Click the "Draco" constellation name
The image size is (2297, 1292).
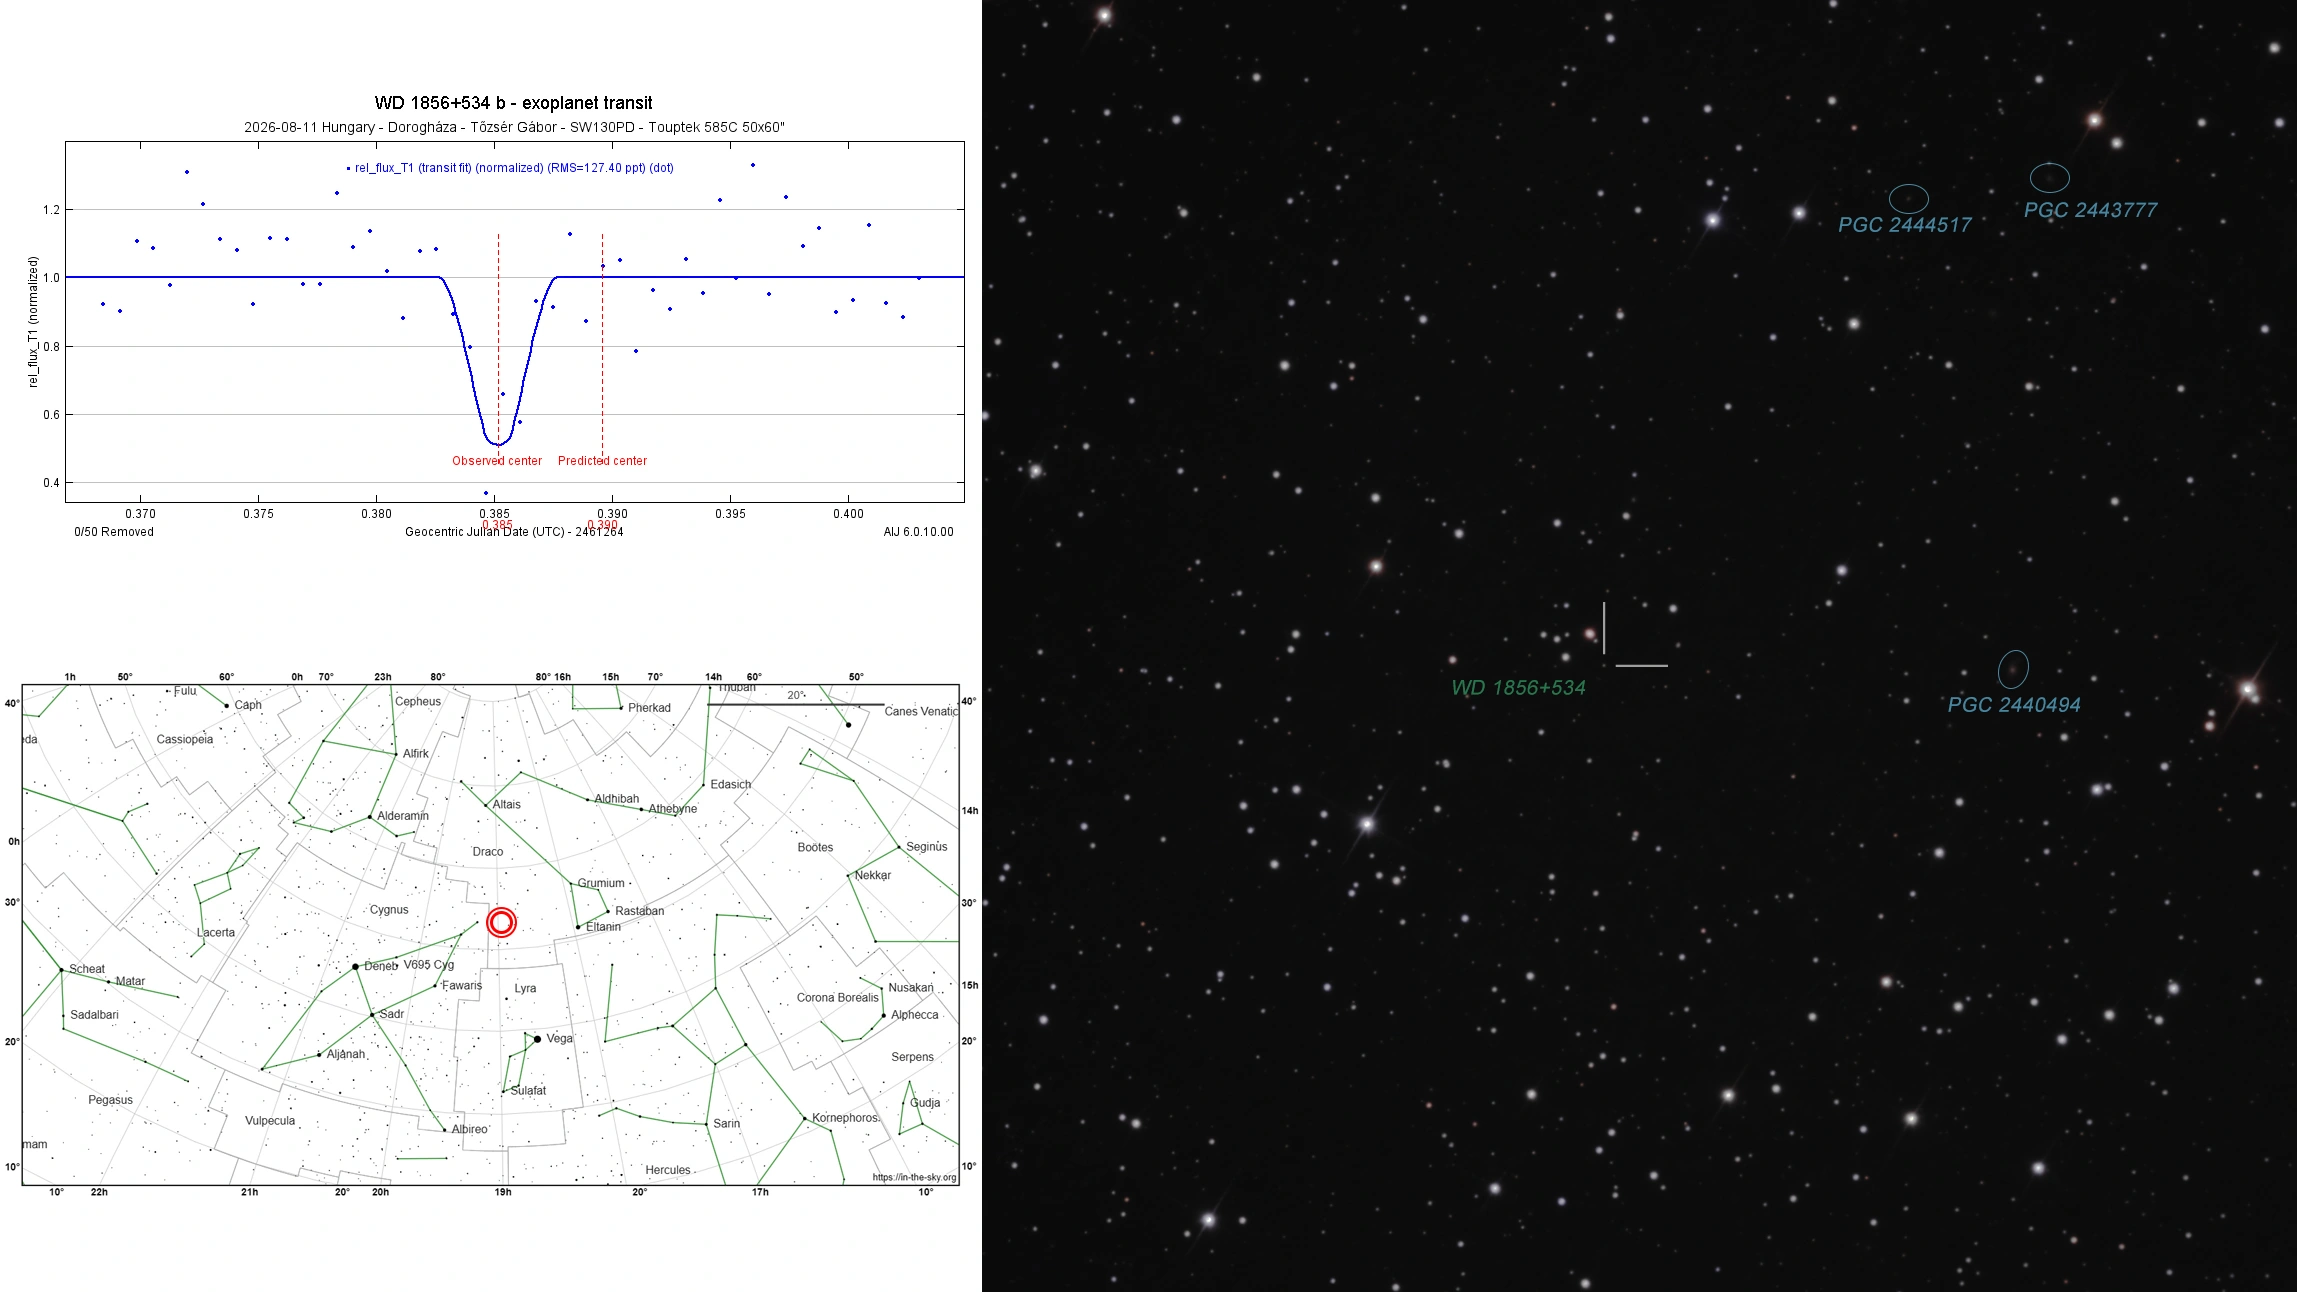488,852
